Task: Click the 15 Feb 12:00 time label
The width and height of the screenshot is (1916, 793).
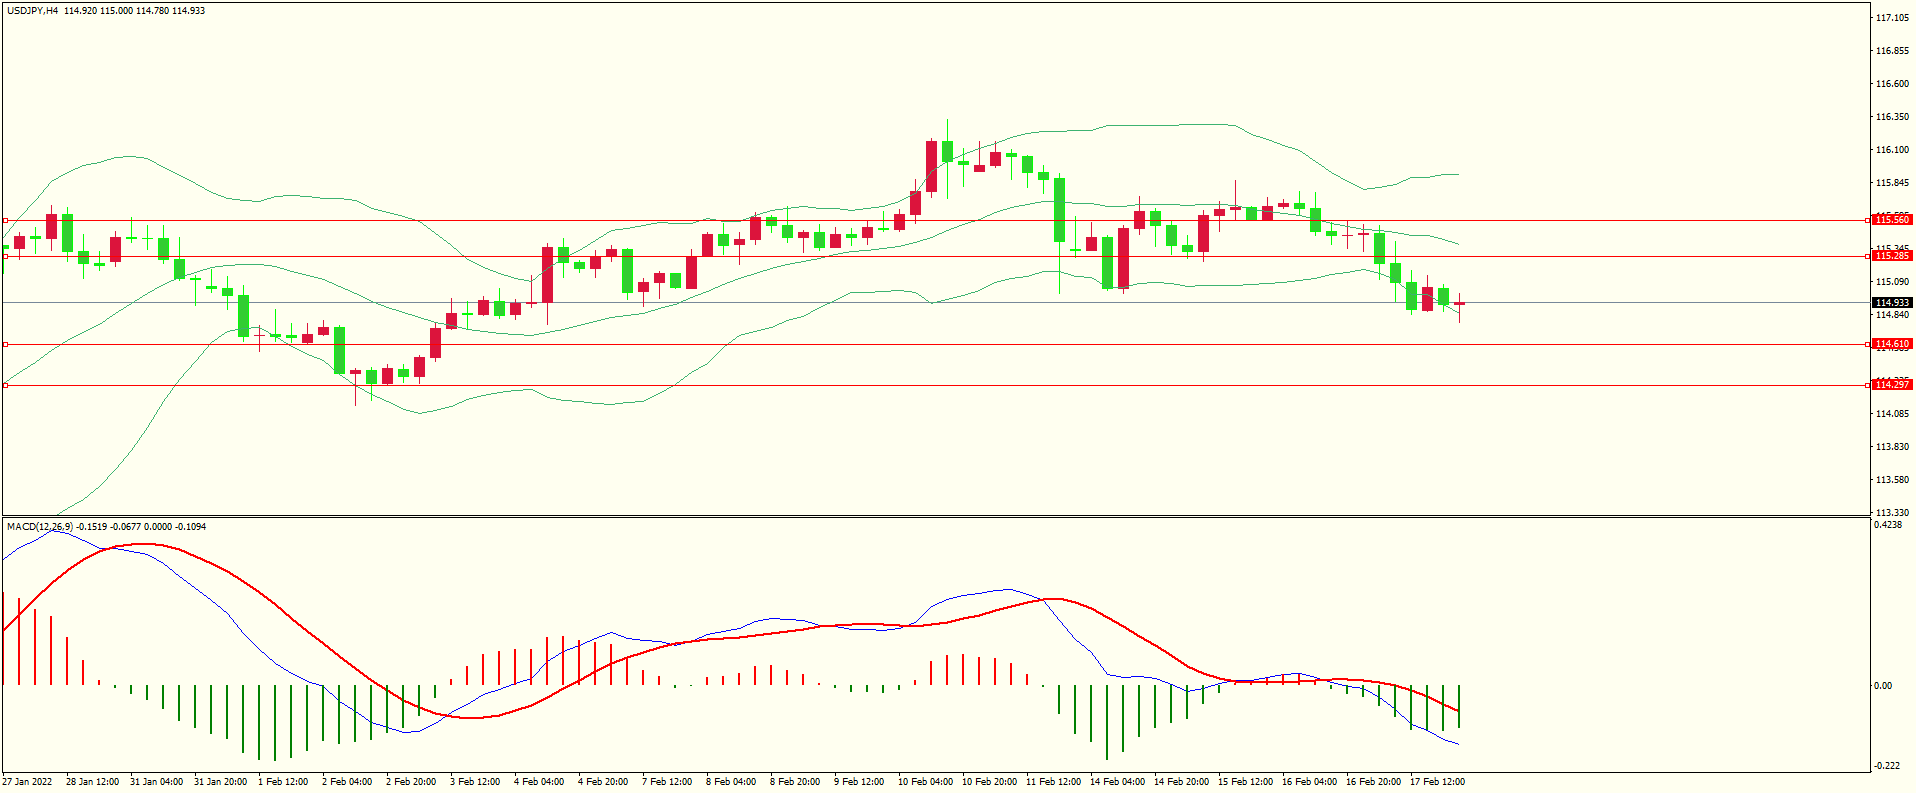Action: click(x=1245, y=782)
